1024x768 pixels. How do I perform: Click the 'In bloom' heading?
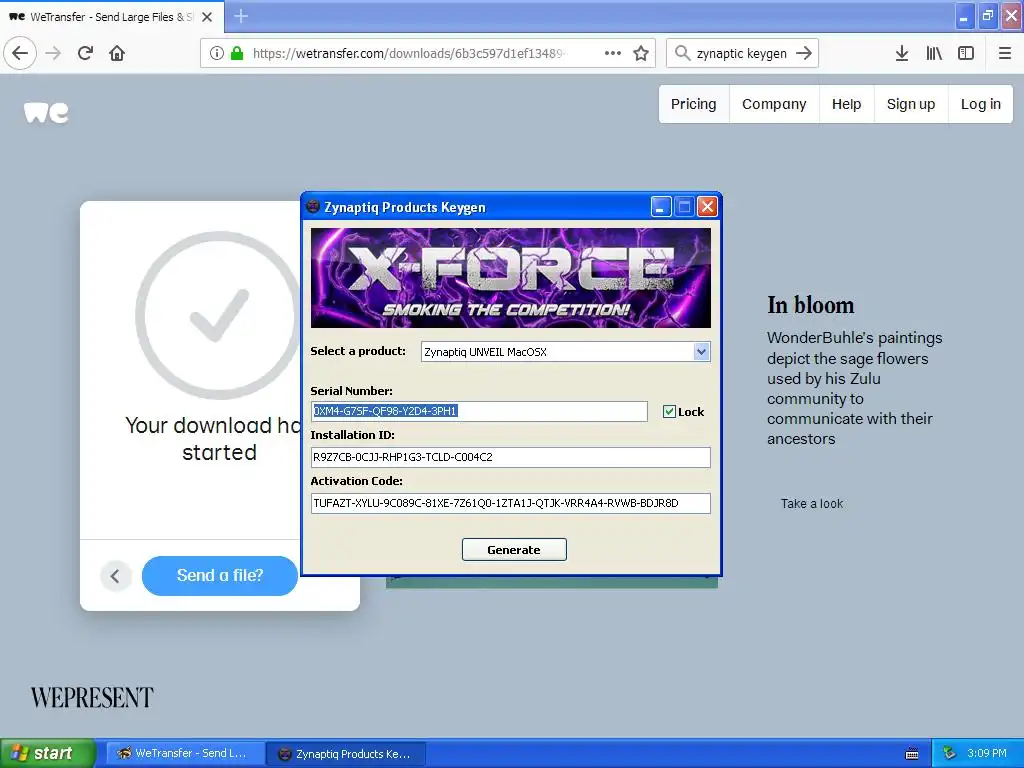[x=810, y=305]
